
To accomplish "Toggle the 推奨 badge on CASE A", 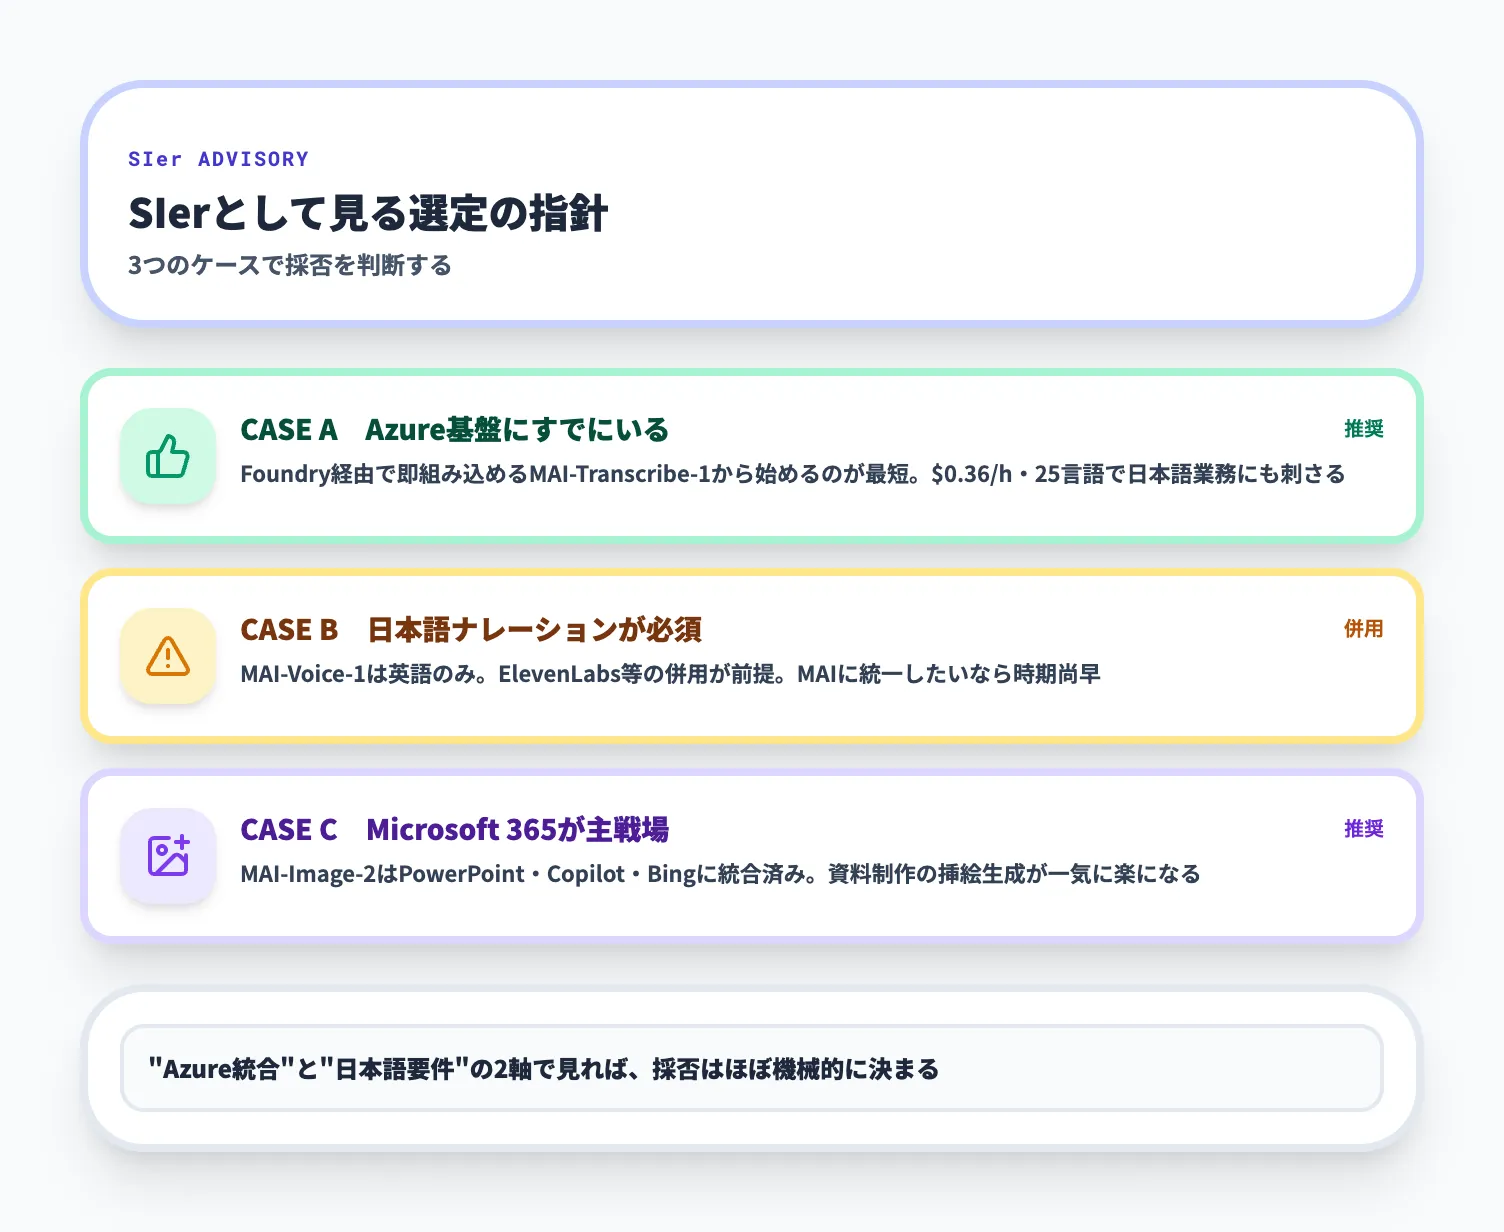I will coord(1363,429).
